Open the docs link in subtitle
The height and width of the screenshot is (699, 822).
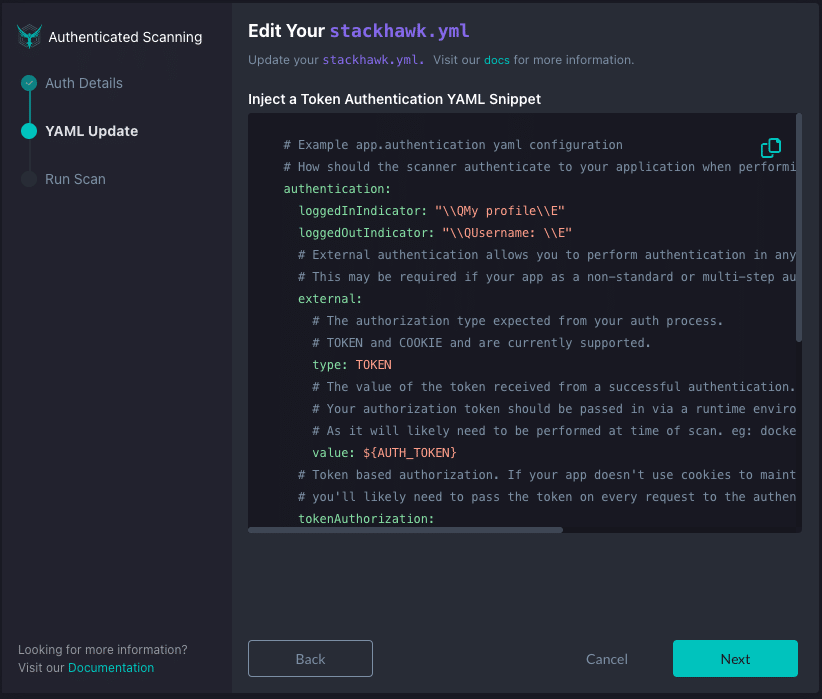(x=496, y=60)
